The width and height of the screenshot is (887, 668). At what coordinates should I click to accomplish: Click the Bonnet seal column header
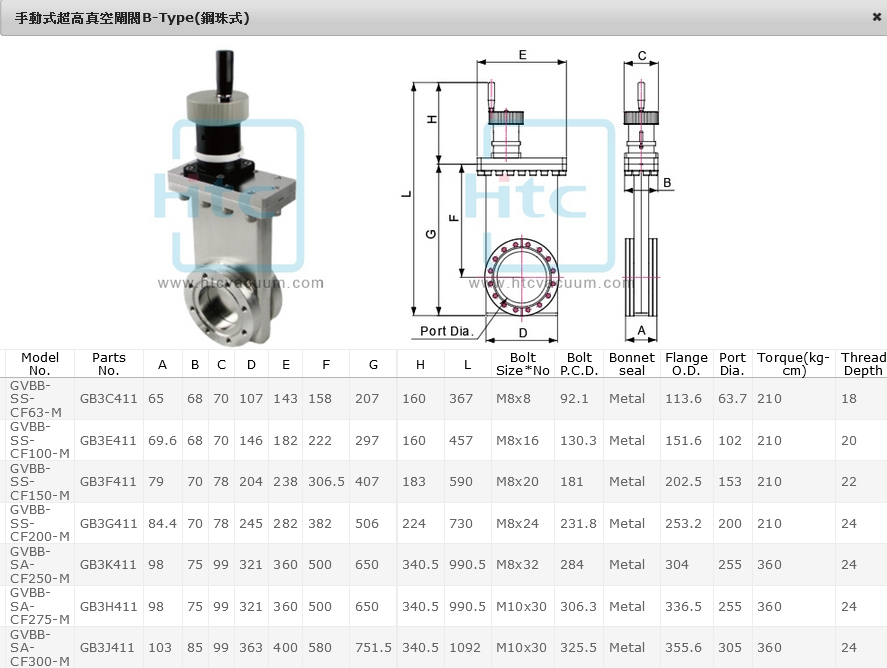[632, 364]
